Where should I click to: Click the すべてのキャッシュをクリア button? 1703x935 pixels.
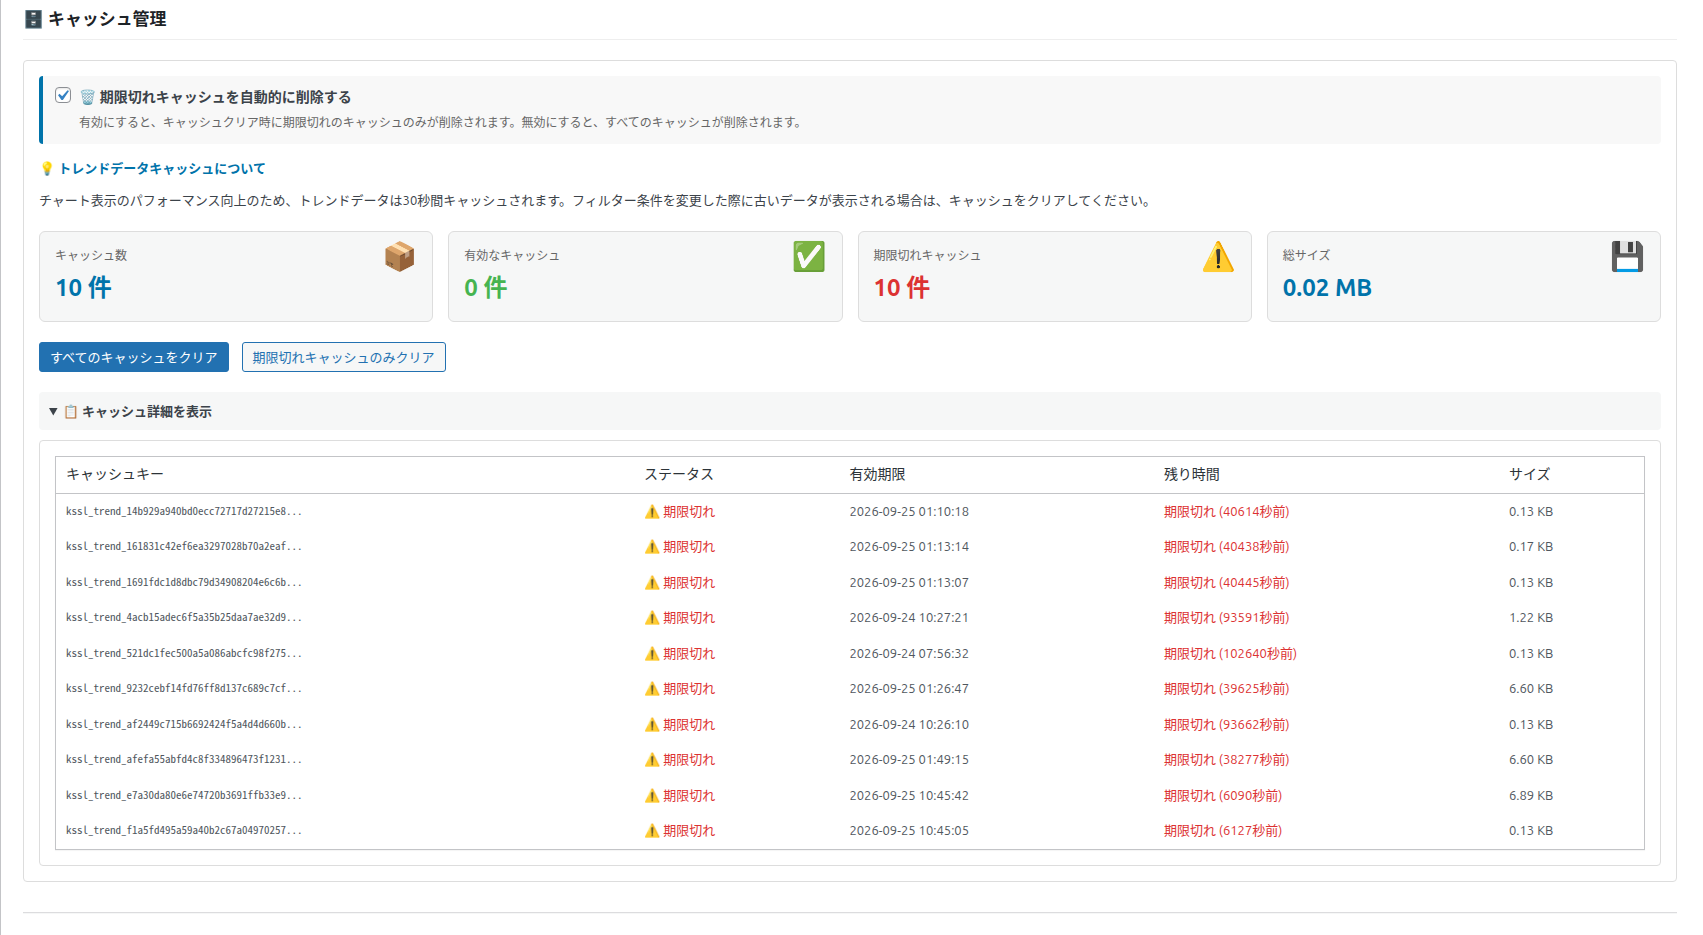[x=134, y=357]
